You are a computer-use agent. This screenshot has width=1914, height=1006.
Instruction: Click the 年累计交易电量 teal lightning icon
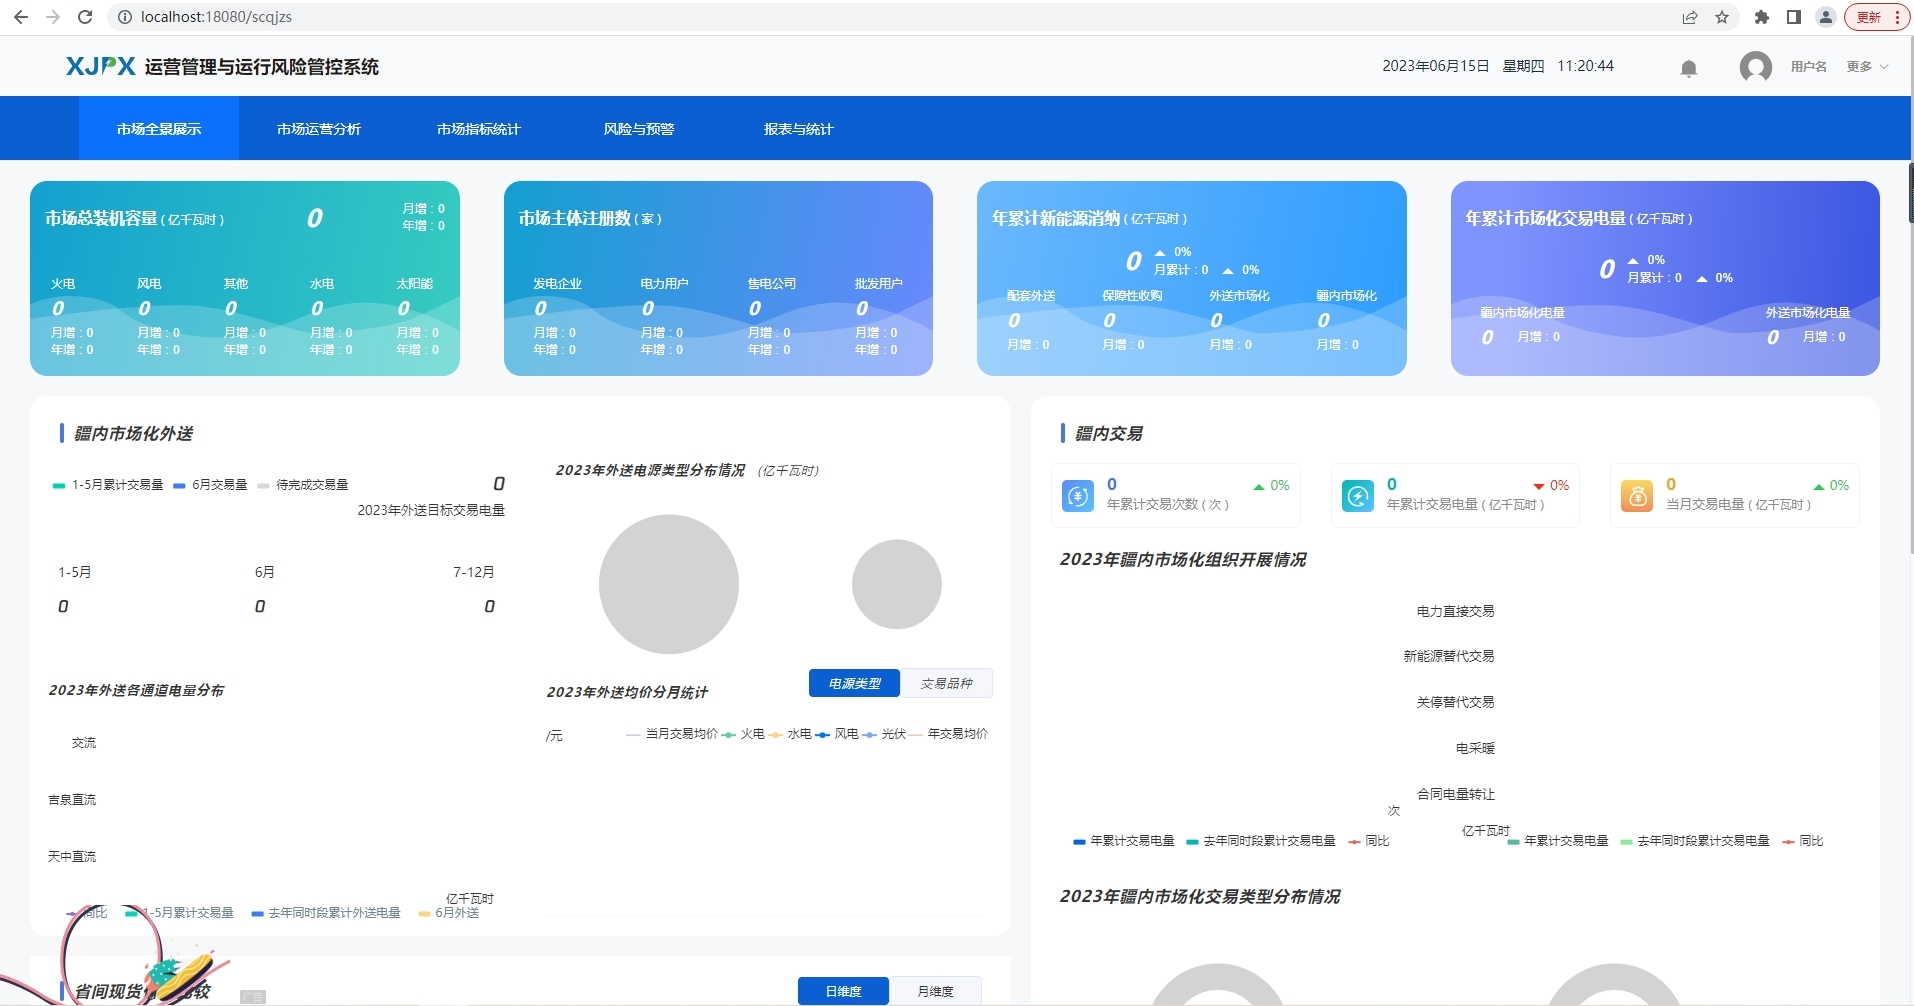pos(1358,496)
